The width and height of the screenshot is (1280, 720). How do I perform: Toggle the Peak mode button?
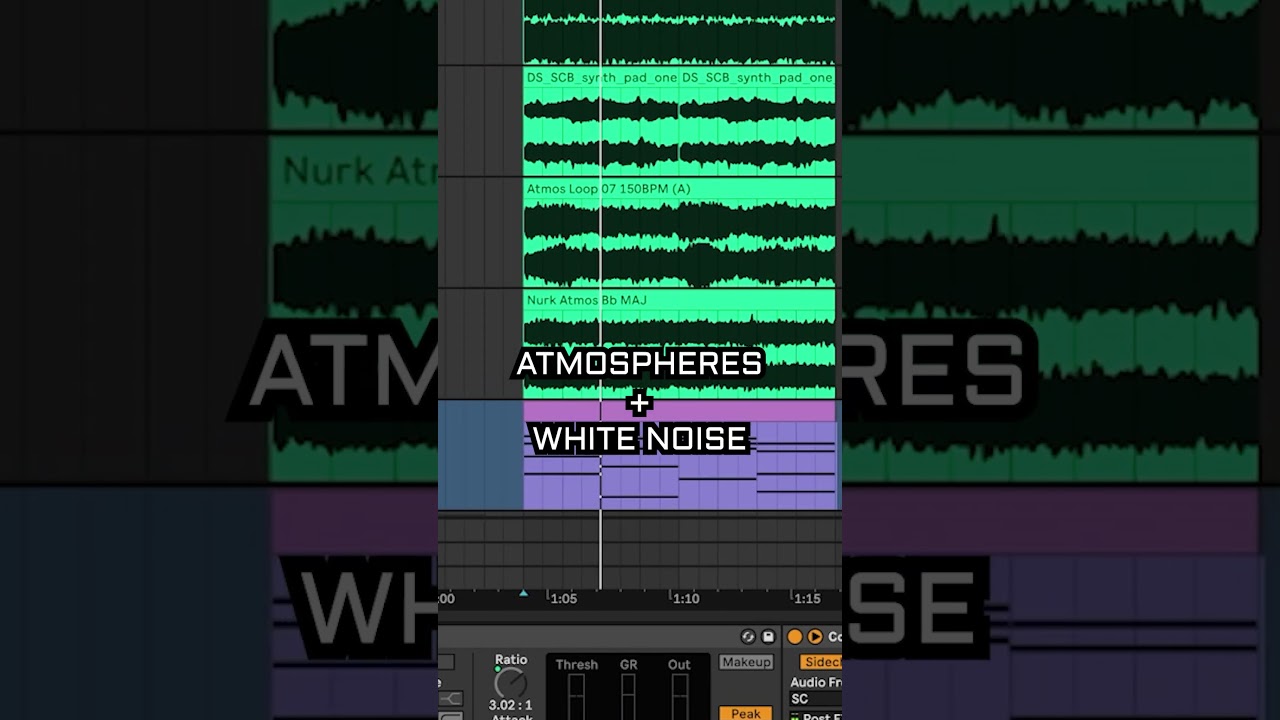click(745, 714)
